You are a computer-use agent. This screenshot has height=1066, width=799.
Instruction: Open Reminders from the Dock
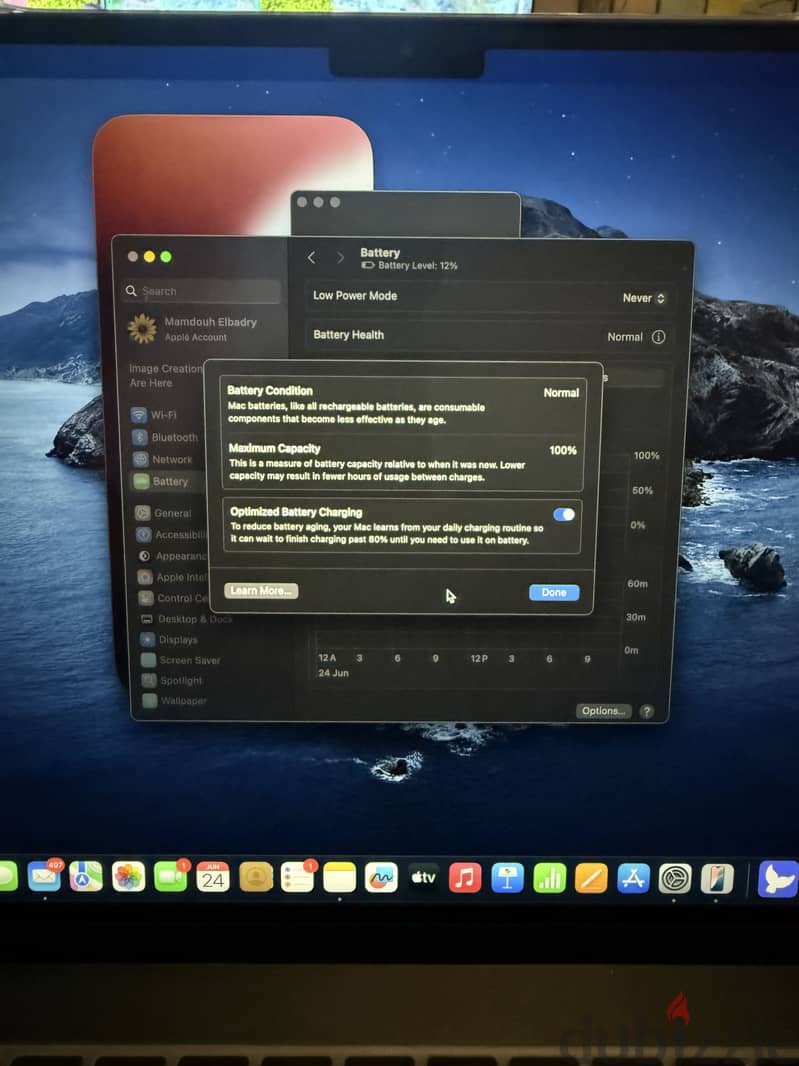(x=297, y=878)
